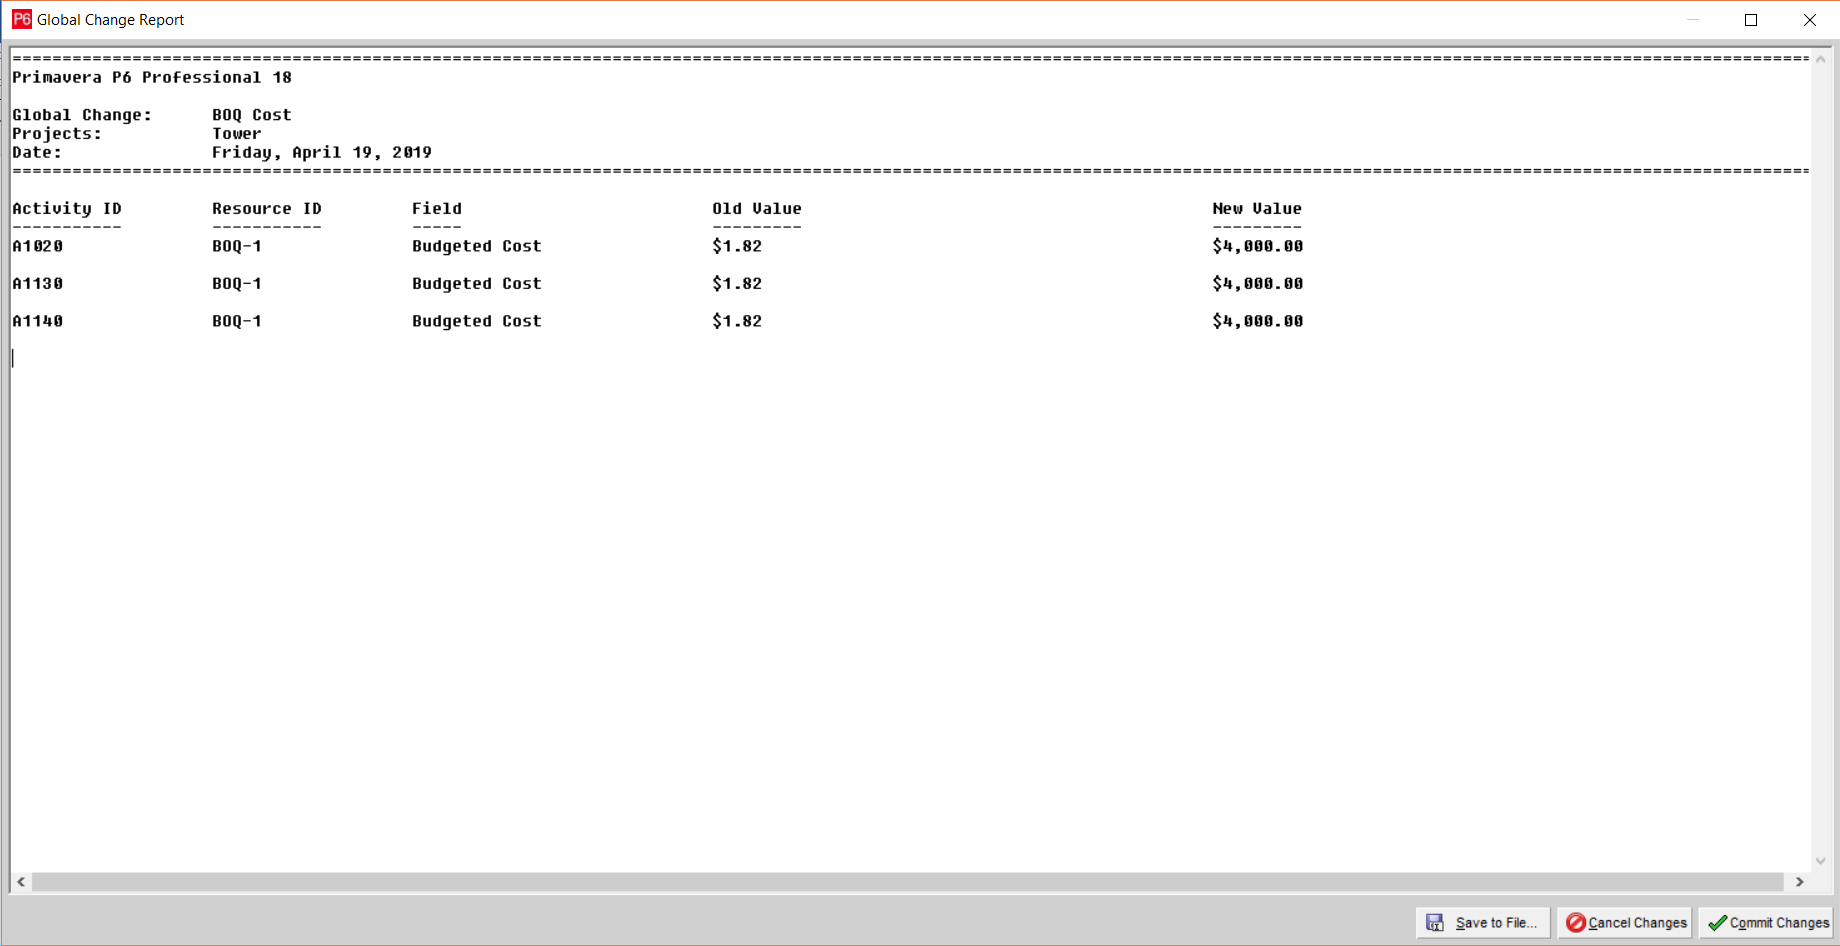Close the Global Change Report window

point(1810,20)
